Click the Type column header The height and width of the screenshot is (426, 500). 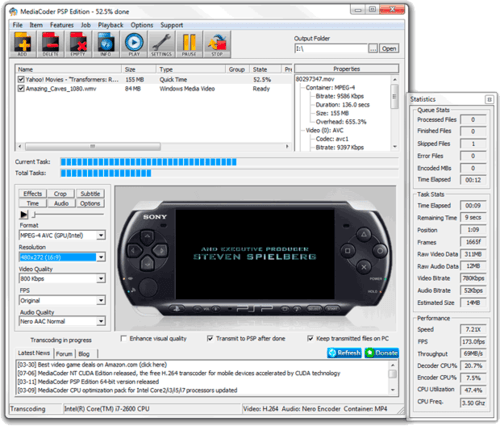coord(191,69)
